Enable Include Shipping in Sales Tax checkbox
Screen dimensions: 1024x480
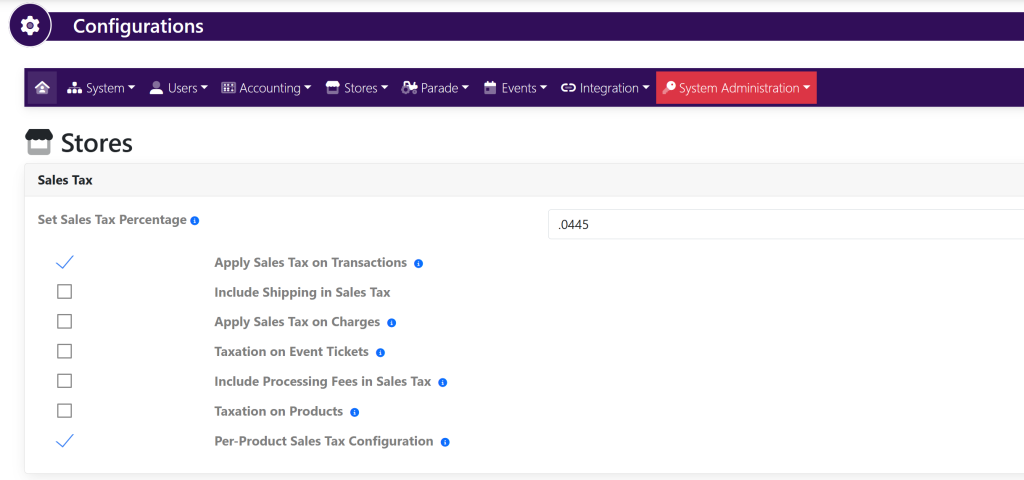pyautogui.click(x=65, y=292)
